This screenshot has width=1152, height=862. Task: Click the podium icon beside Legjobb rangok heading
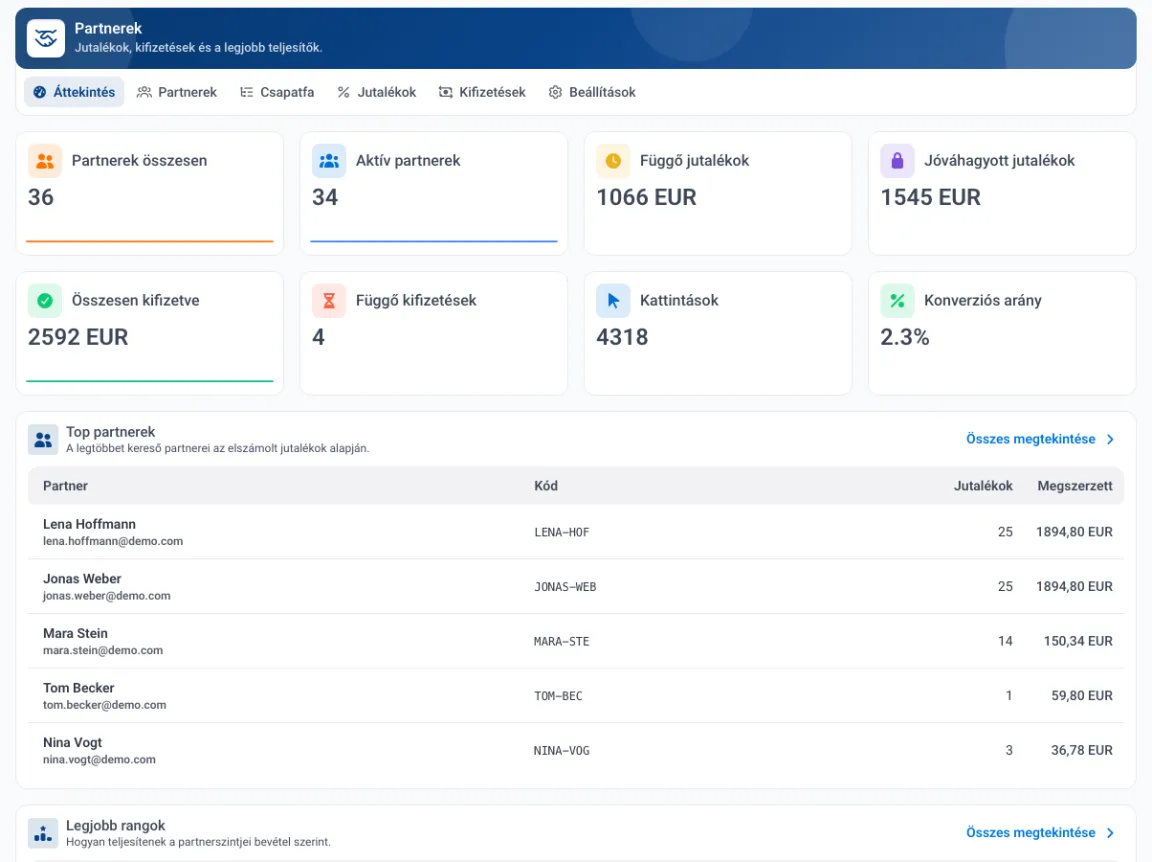coord(43,833)
